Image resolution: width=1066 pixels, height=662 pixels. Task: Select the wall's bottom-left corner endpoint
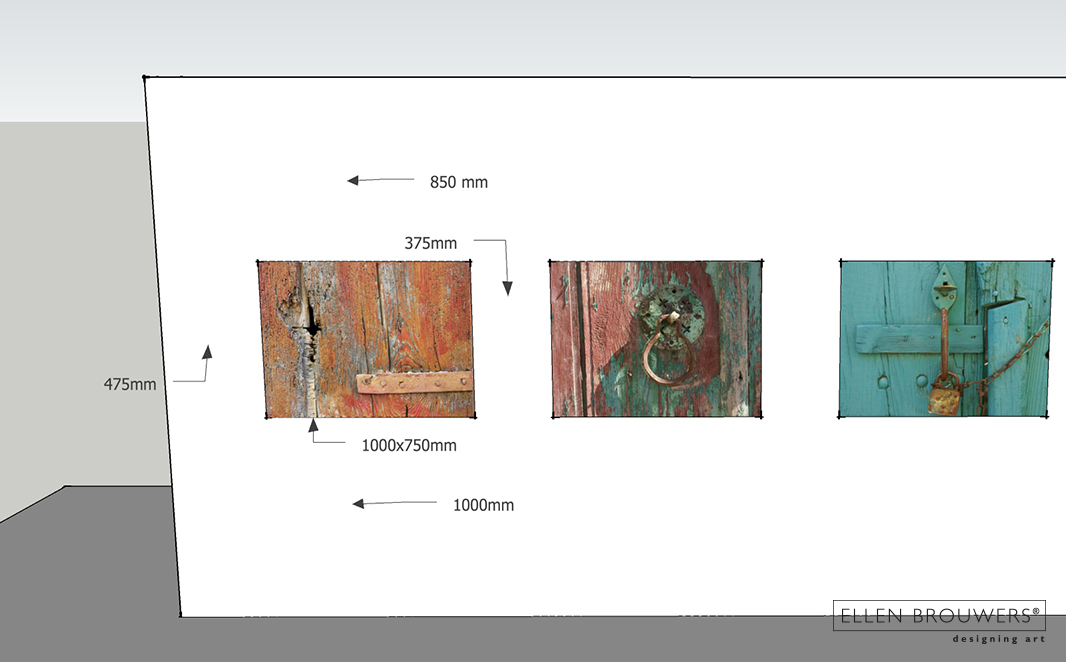point(180,614)
